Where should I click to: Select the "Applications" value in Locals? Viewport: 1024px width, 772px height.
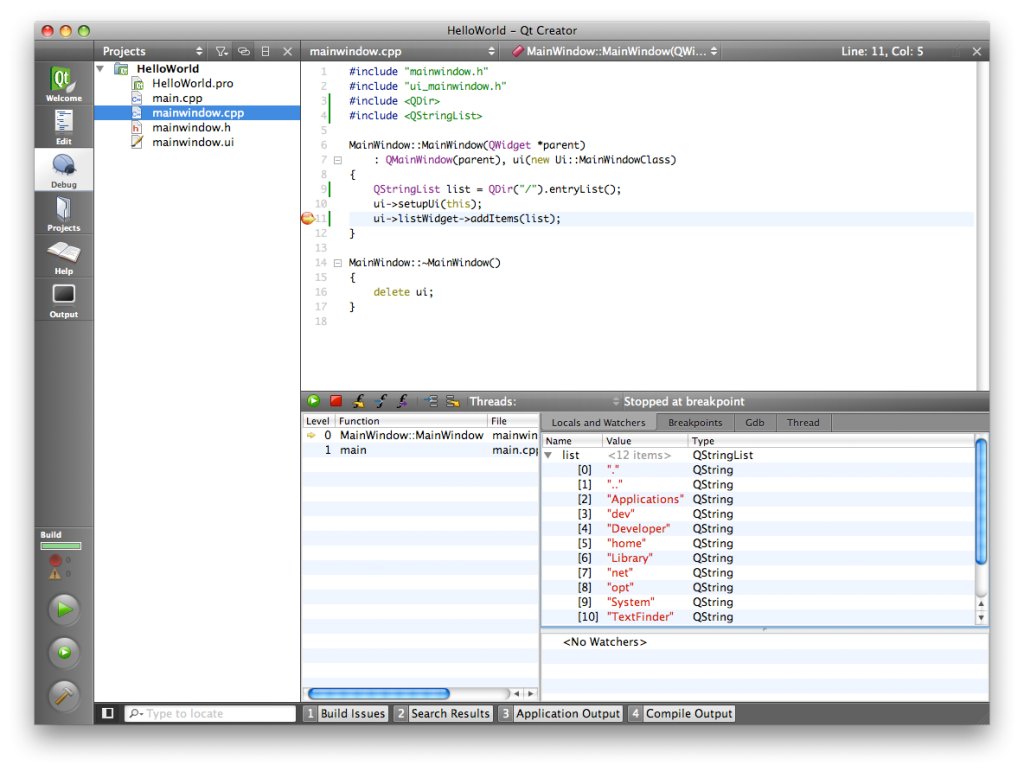click(x=645, y=499)
